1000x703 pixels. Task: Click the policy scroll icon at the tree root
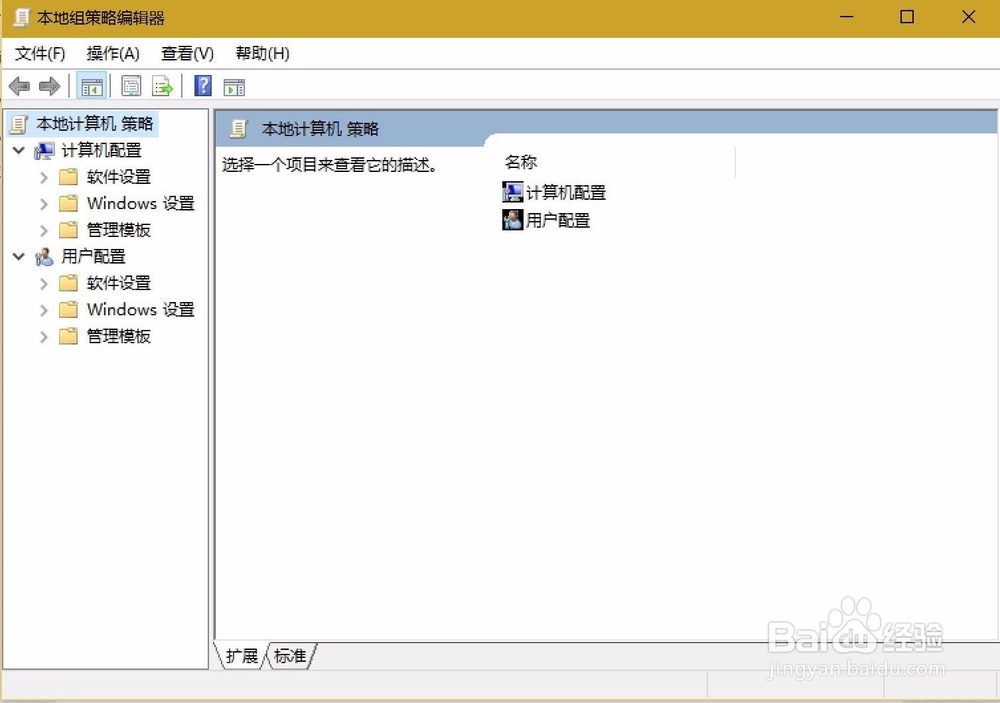(19, 124)
